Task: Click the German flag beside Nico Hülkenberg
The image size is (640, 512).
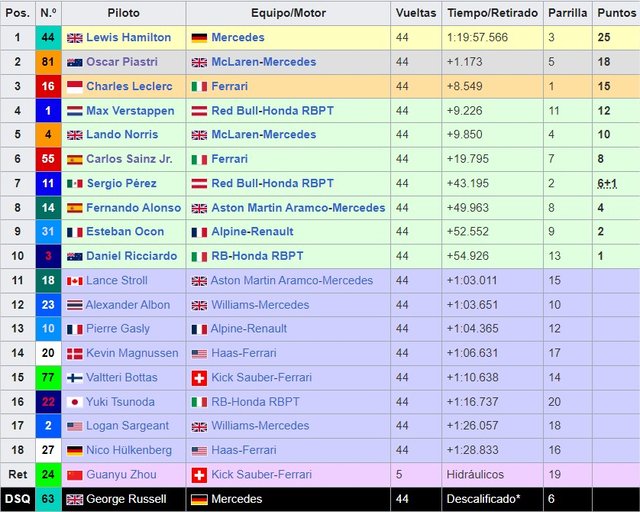Action: pos(75,451)
